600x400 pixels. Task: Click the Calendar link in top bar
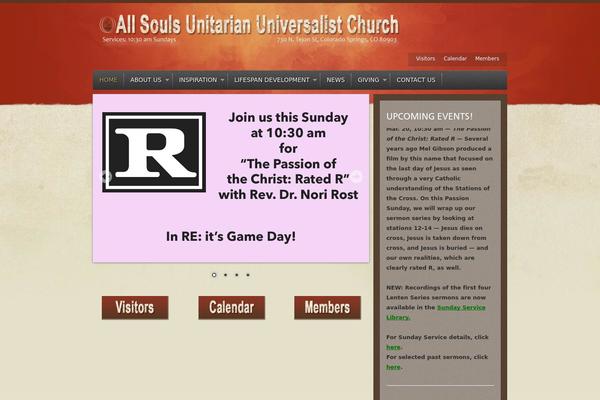(455, 59)
